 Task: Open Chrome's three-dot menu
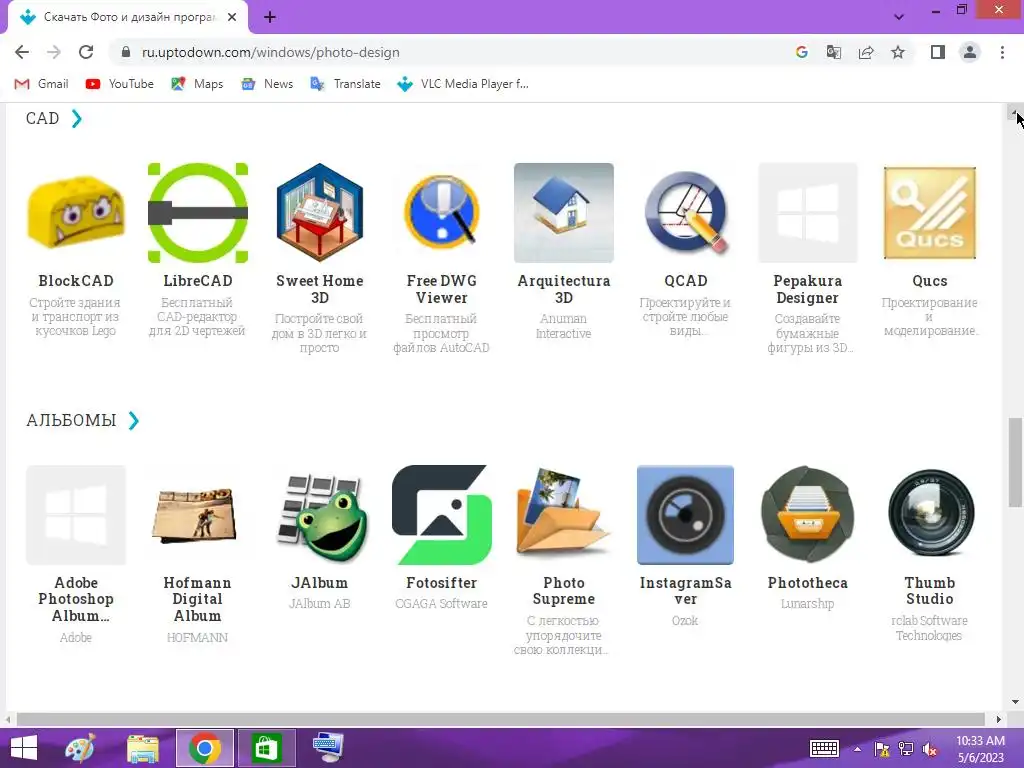click(1002, 52)
